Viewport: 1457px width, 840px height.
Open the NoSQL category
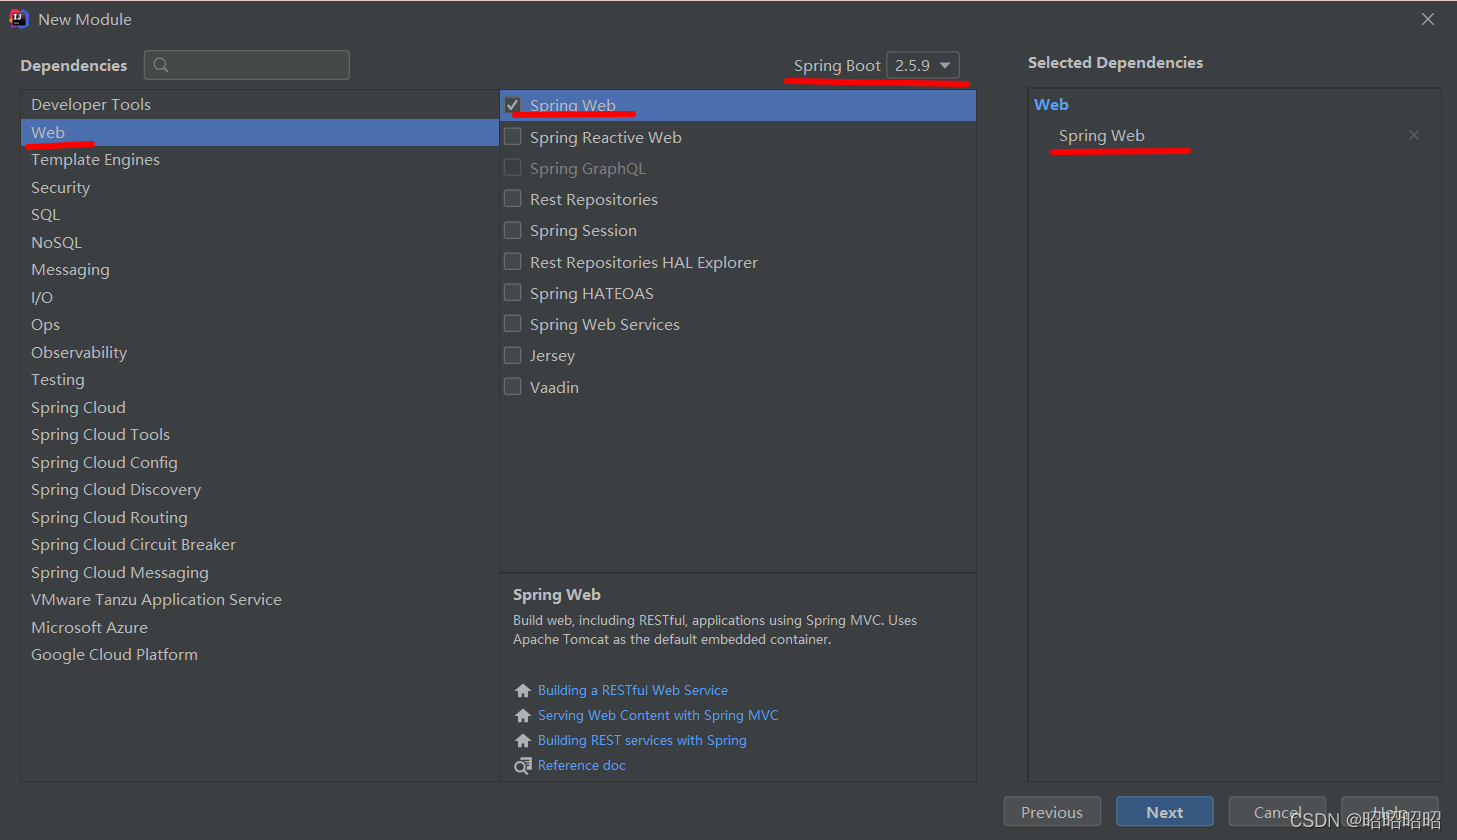(259, 242)
